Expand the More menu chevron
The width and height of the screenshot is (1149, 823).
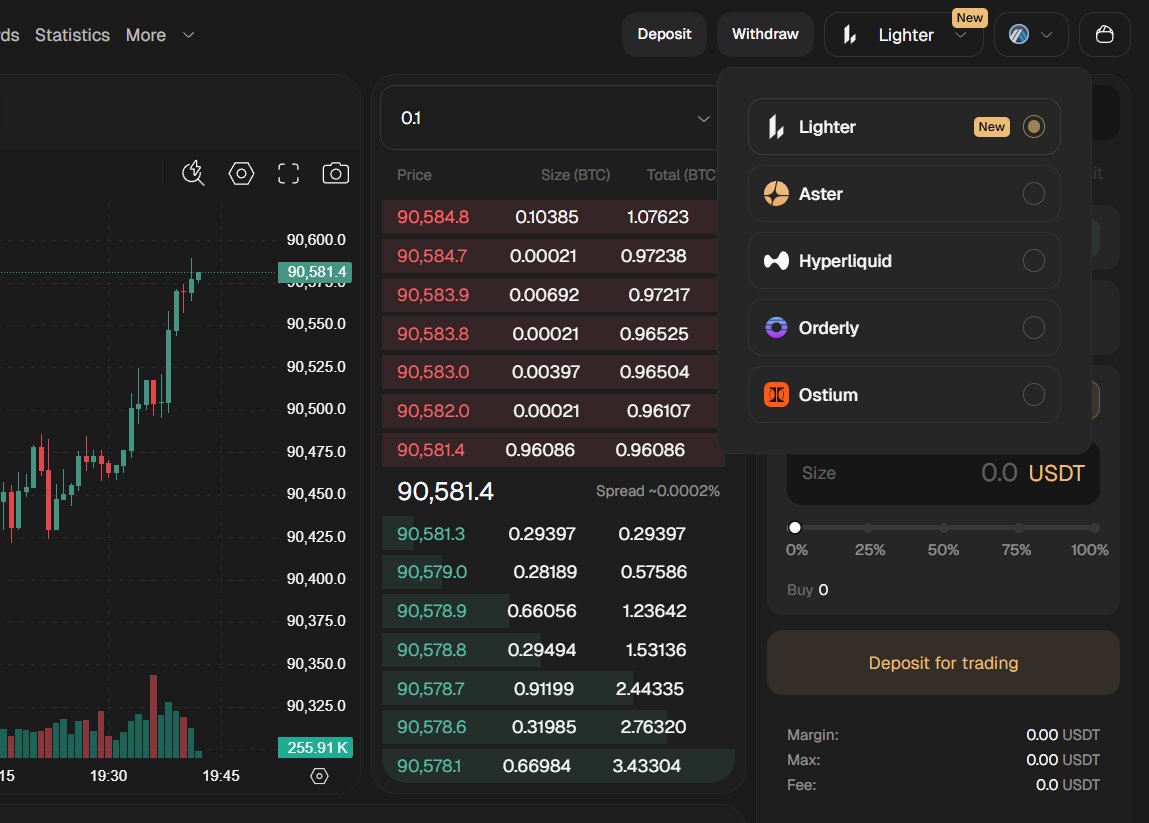pyautogui.click(x=188, y=35)
